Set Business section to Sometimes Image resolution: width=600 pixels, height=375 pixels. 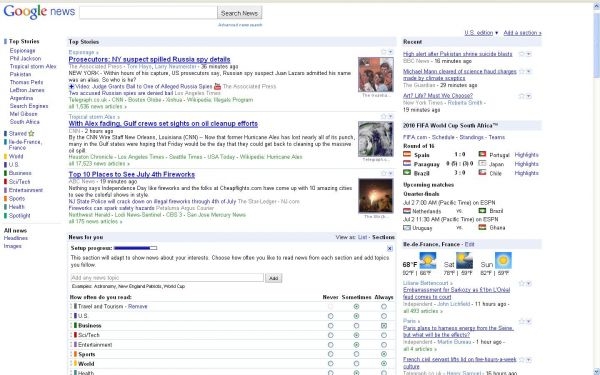pyautogui.click(x=356, y=326)
